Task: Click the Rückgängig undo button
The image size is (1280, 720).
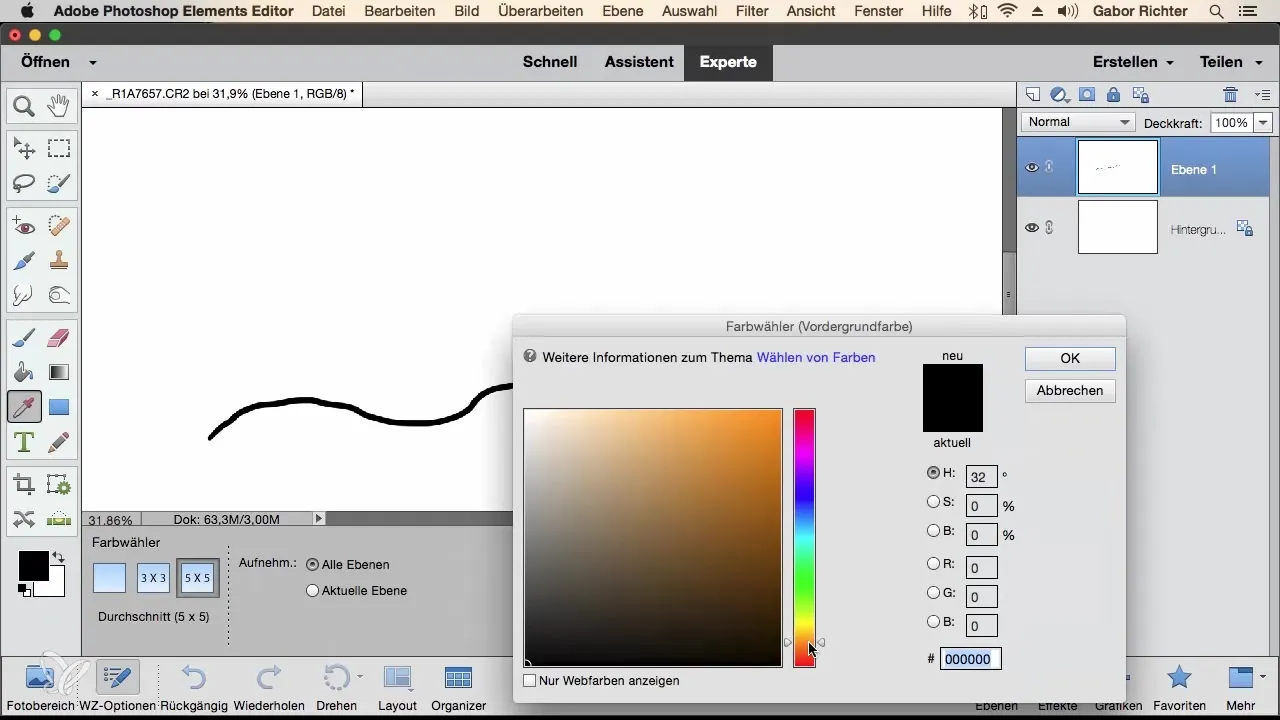Action: (193, 685)
